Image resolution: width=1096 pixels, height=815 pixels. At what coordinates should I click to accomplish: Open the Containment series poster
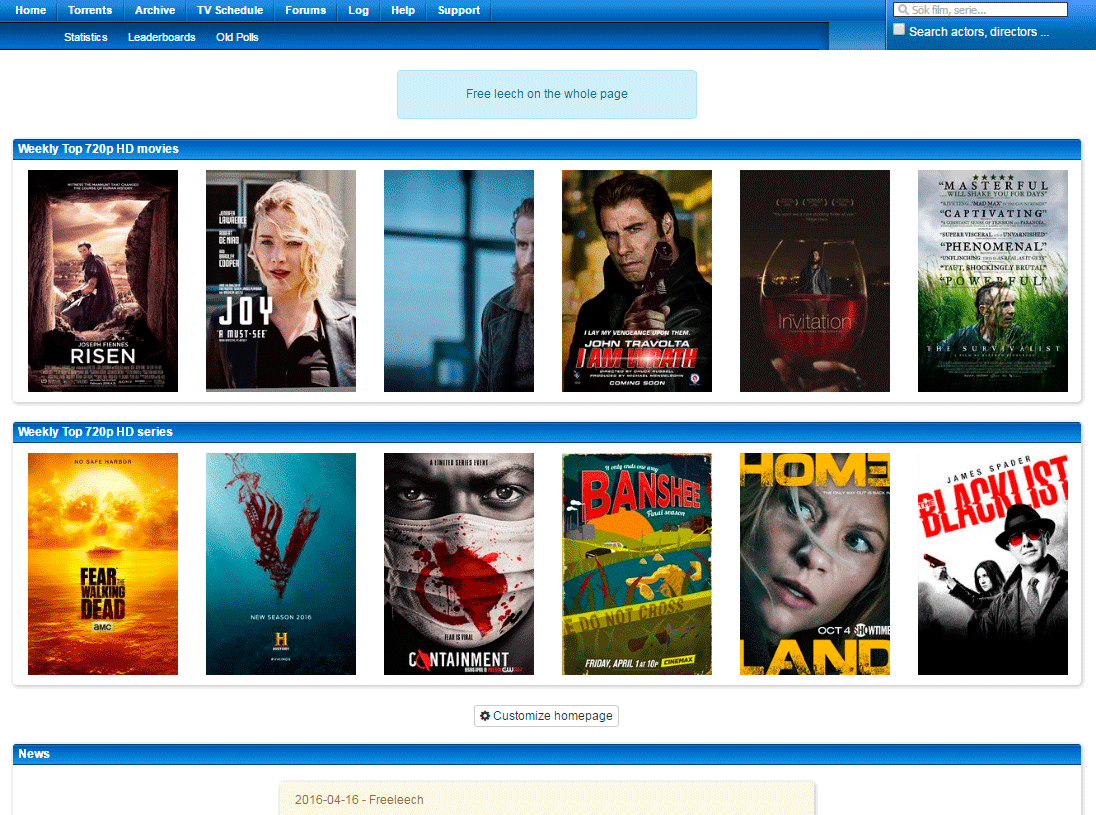pos(459,564)
